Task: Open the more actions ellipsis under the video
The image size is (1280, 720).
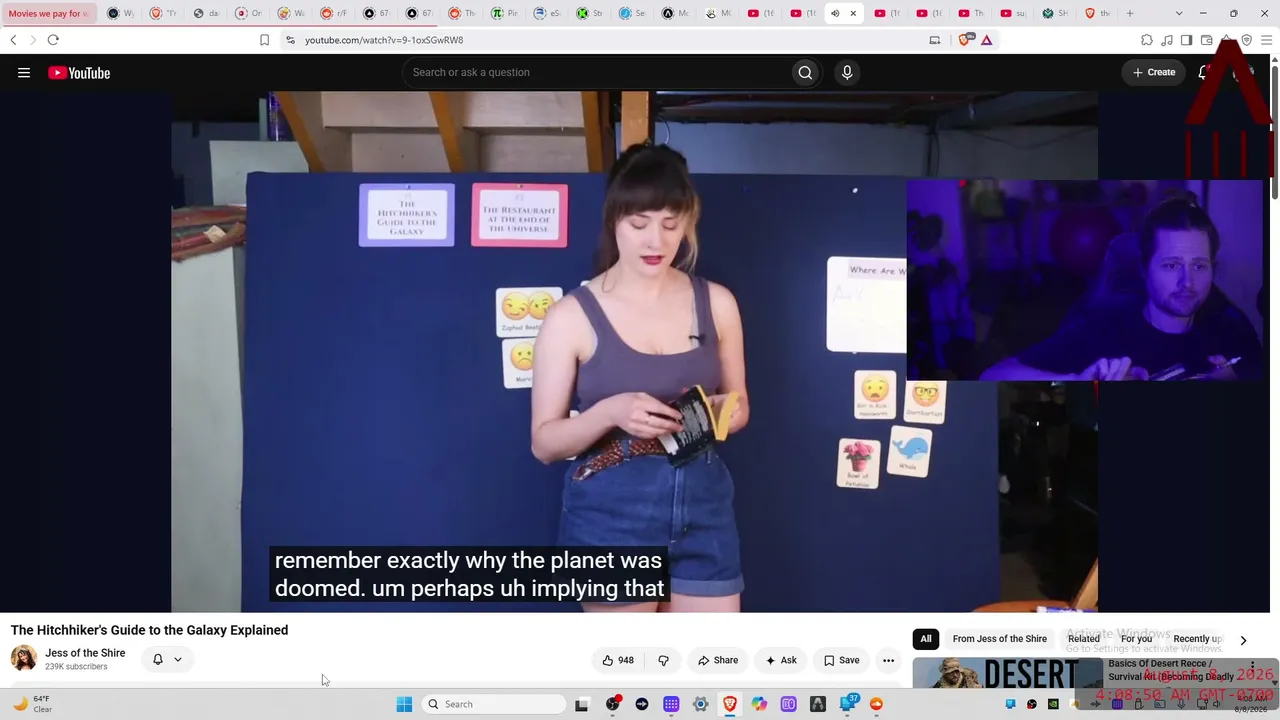Action: (888, 660)
